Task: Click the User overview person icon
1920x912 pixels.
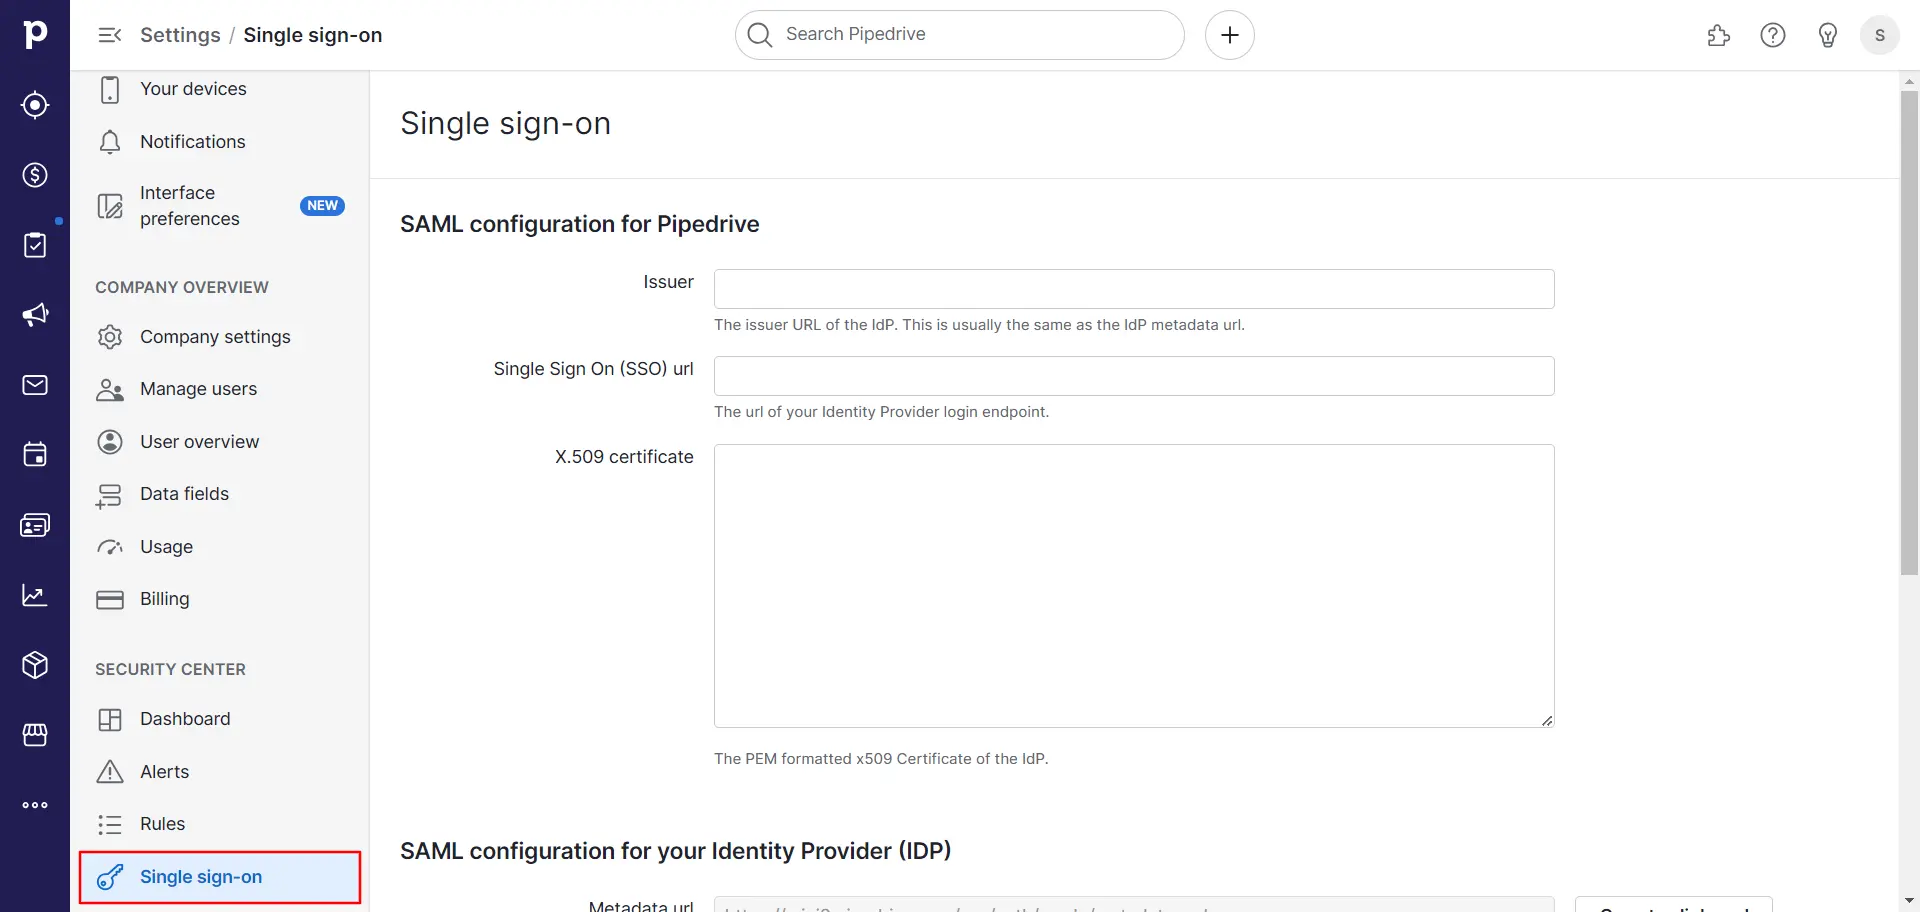Action: point(110,442)
